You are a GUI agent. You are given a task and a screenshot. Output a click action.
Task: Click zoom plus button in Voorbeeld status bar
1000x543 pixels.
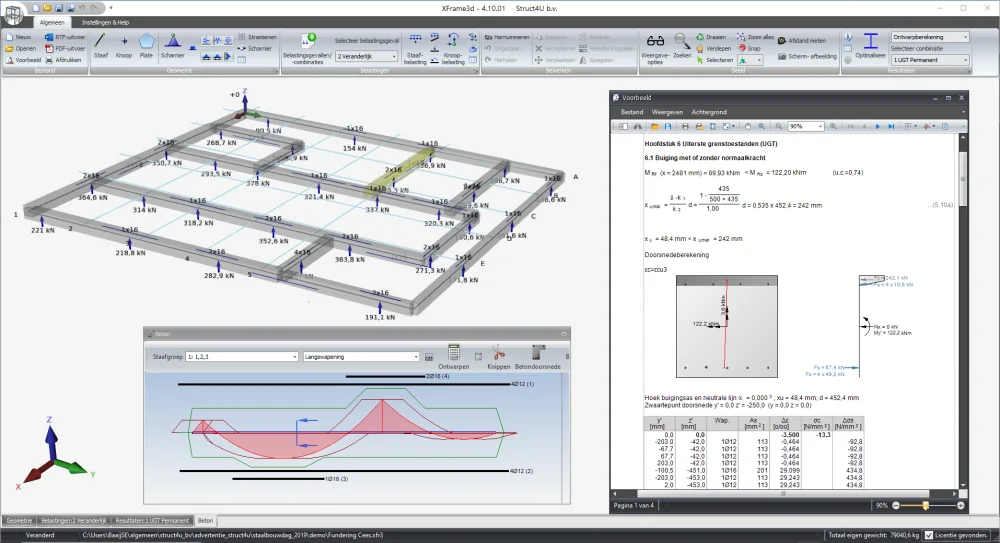960,505
